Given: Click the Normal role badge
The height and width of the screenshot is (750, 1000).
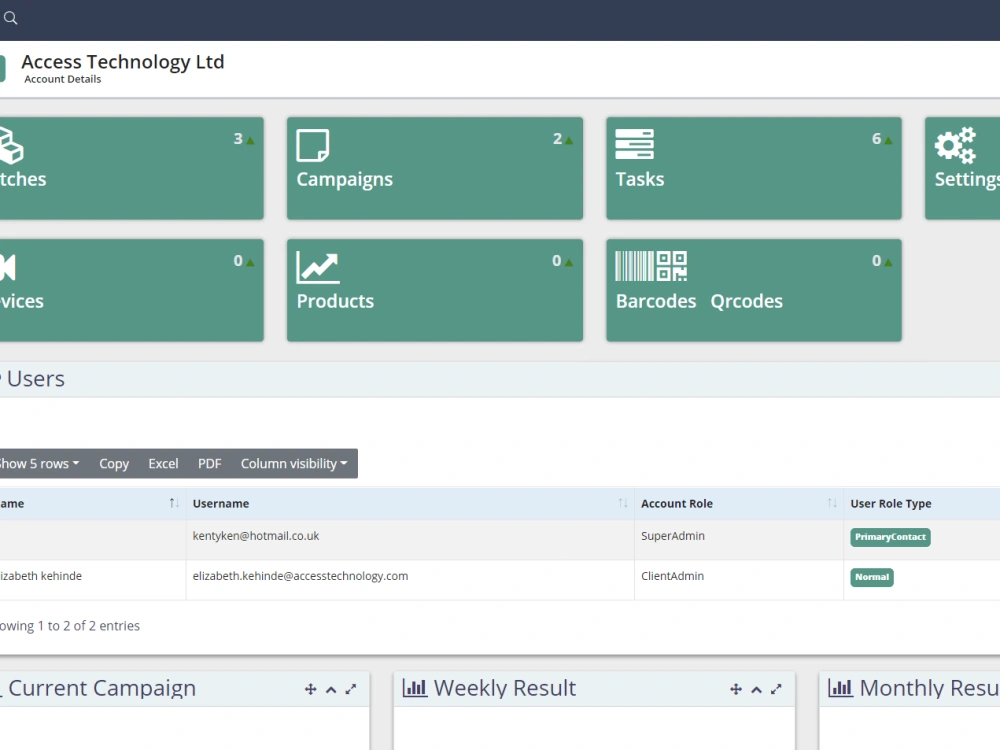Looking at the screenshot, I should 872,577.
